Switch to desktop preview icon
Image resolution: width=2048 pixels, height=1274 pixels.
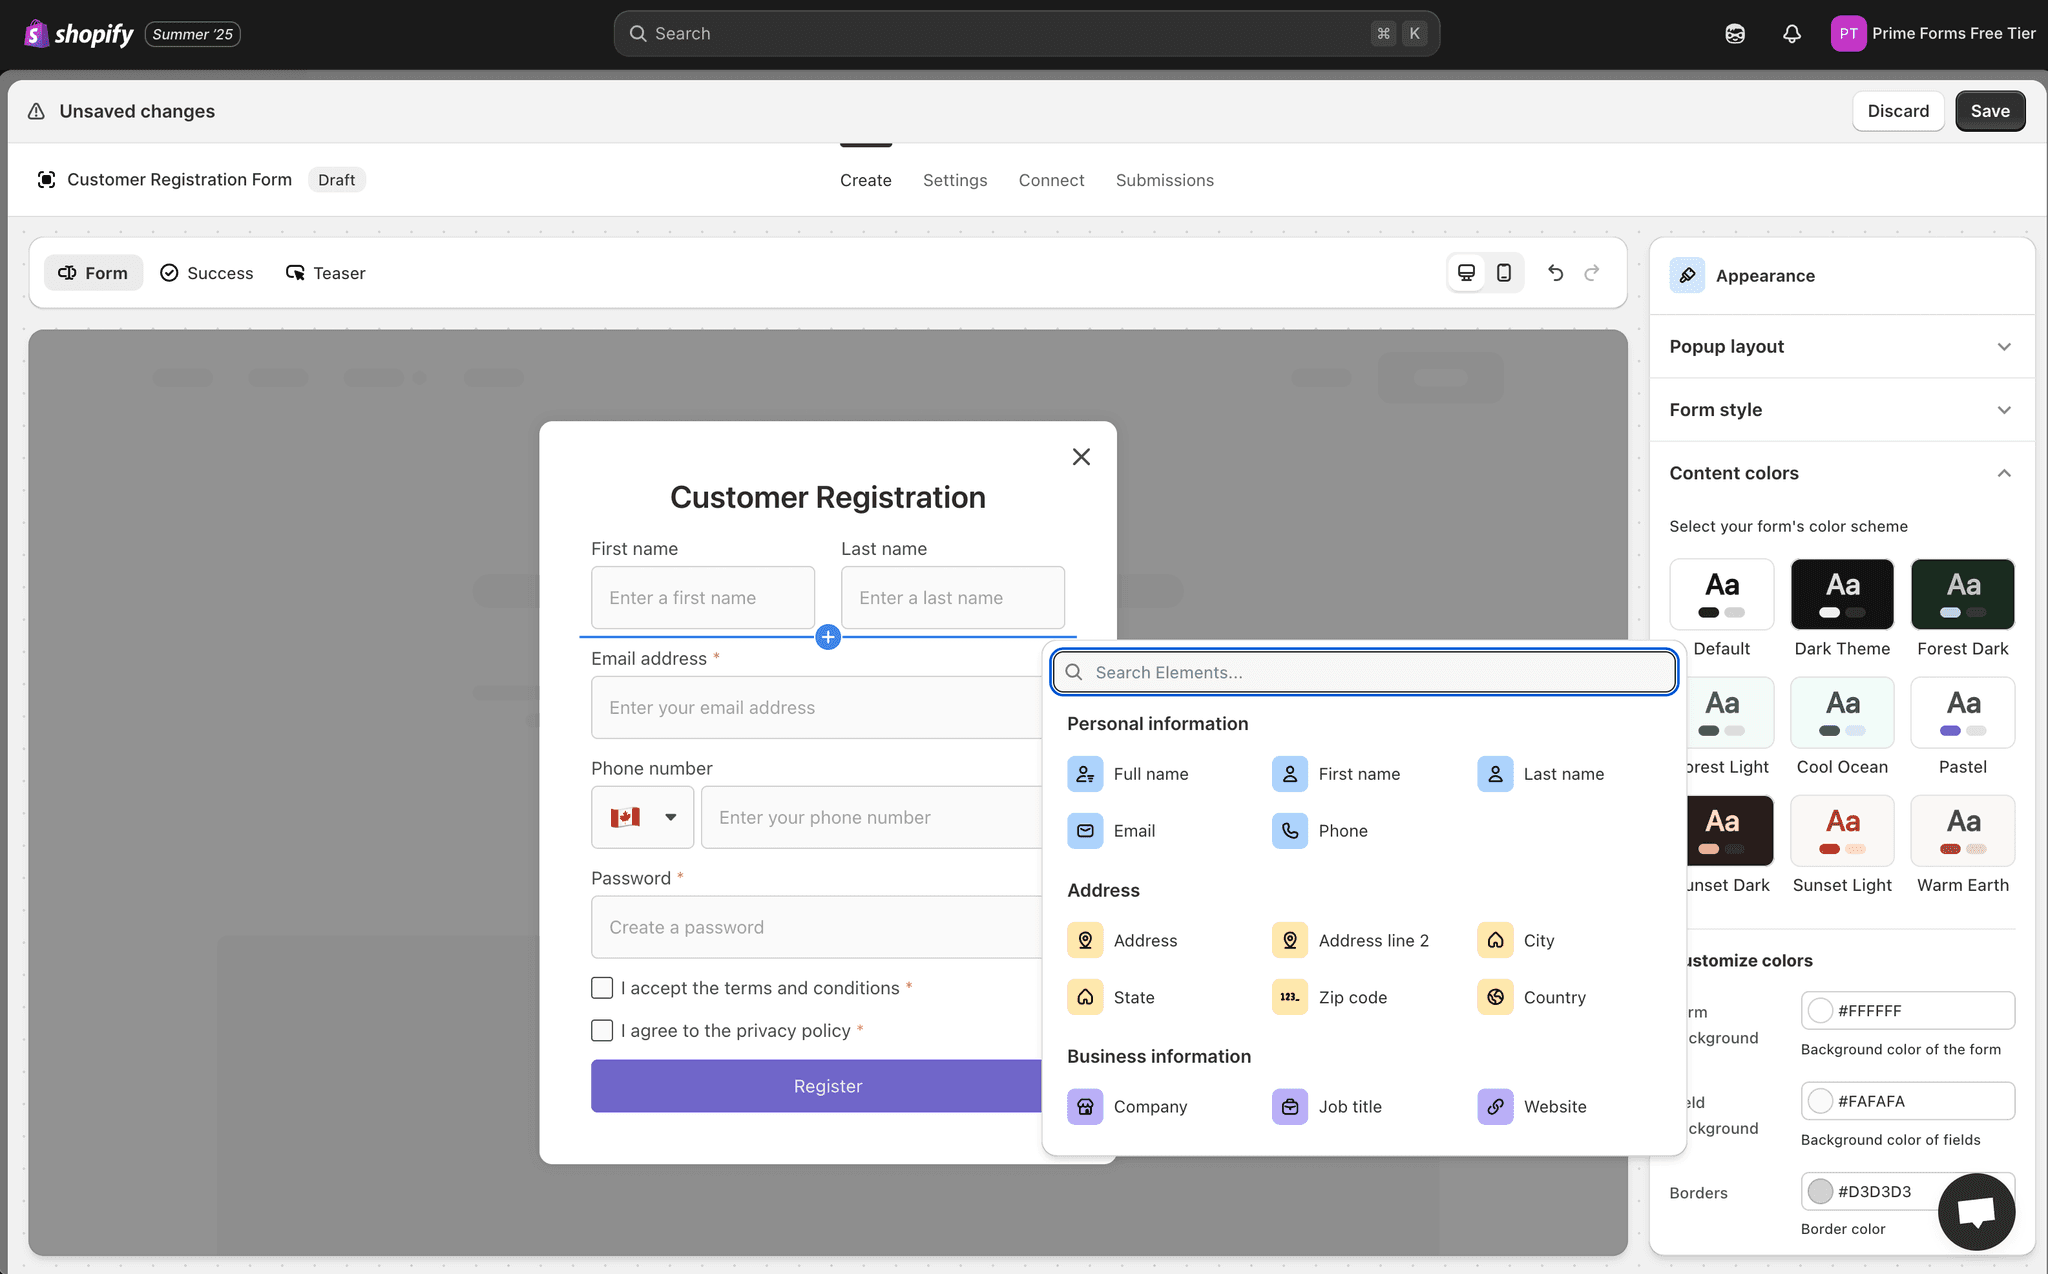click(1466, 273)
